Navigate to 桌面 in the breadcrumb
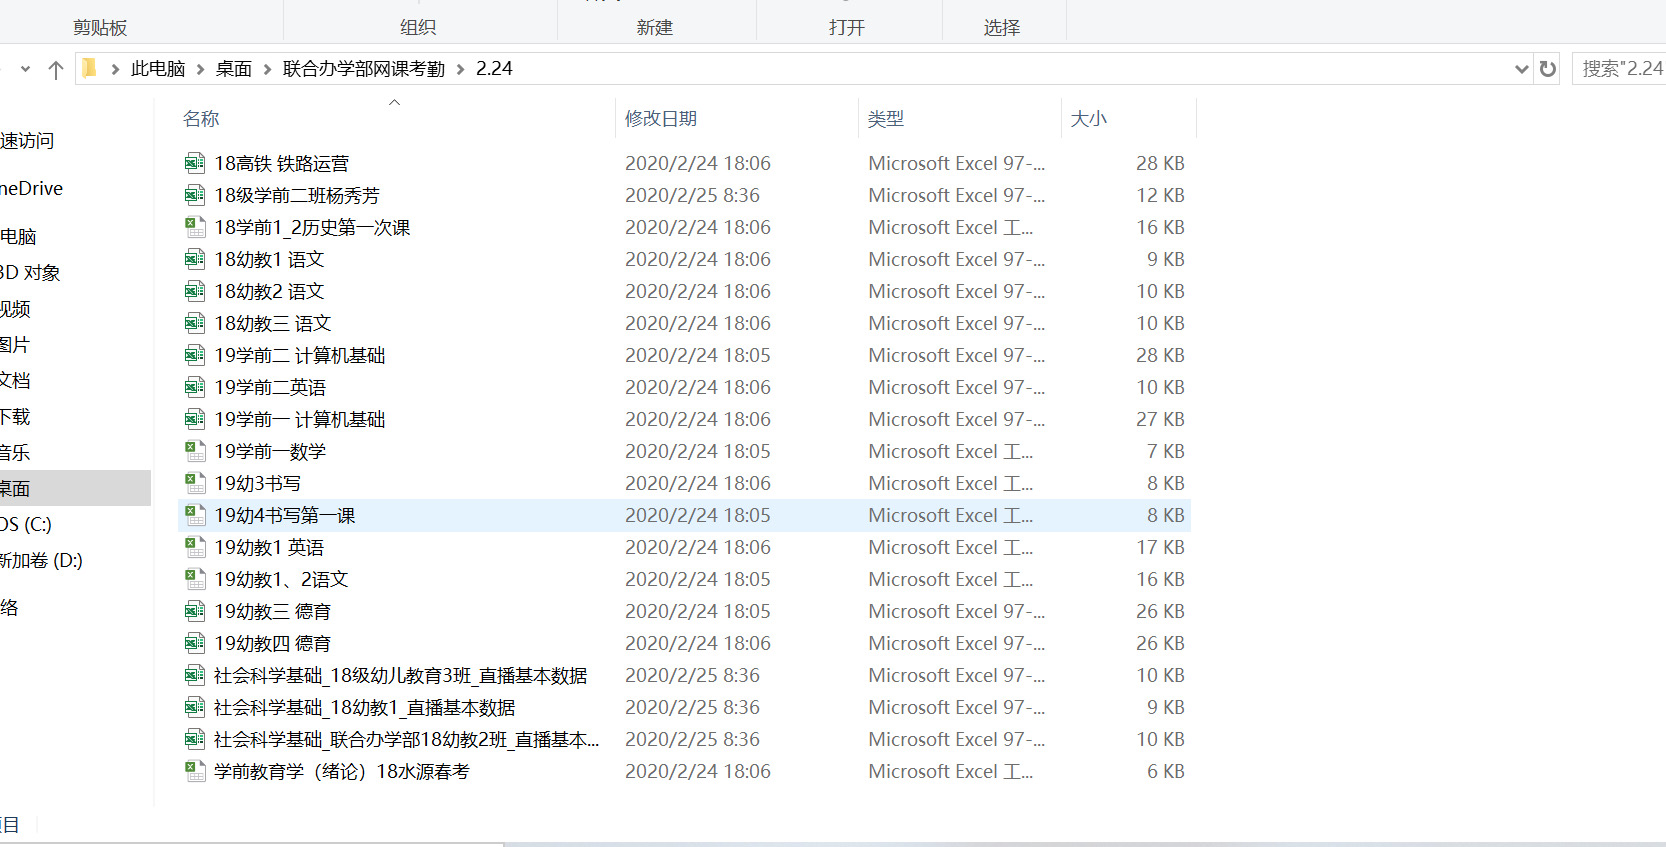The height and width of the screenshot is (847, 1666). pyautogui.click(x=234, y=69)
